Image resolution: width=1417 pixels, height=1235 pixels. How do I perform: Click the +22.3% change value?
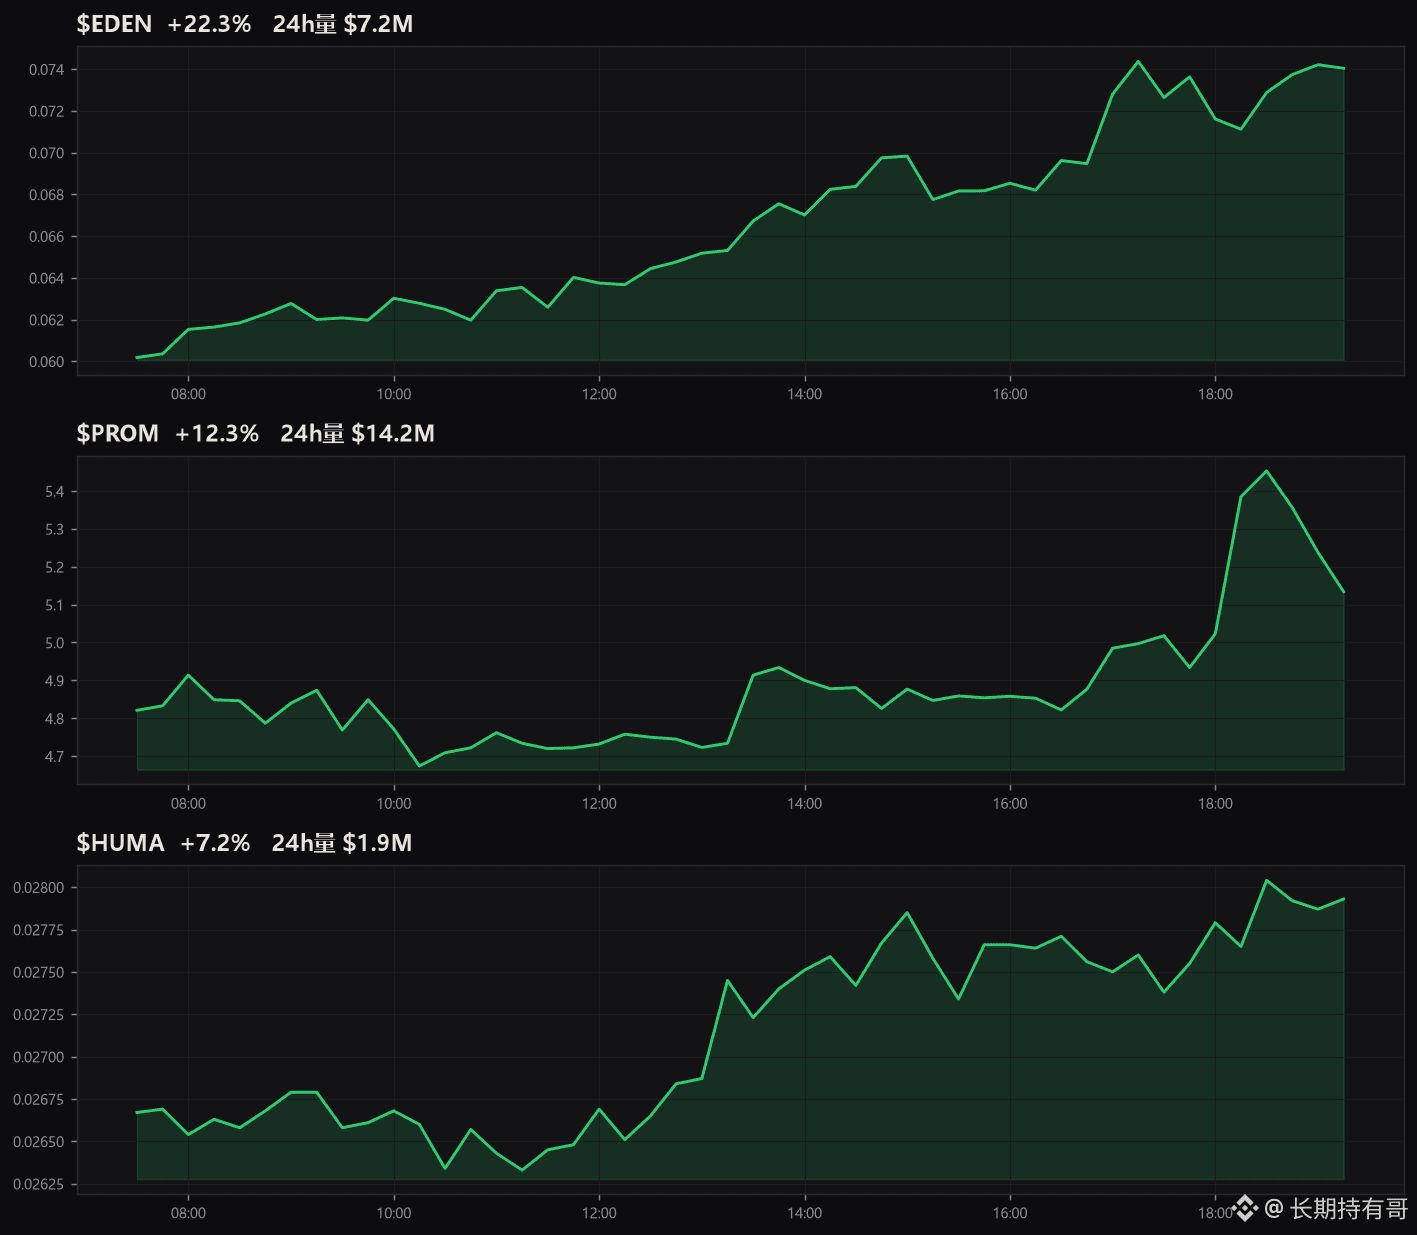209,24
